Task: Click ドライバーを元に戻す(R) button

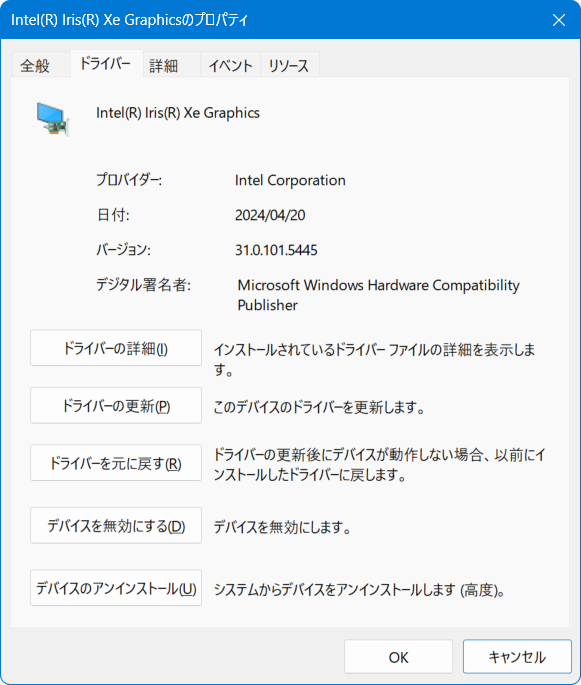Action: pos(116,463)
